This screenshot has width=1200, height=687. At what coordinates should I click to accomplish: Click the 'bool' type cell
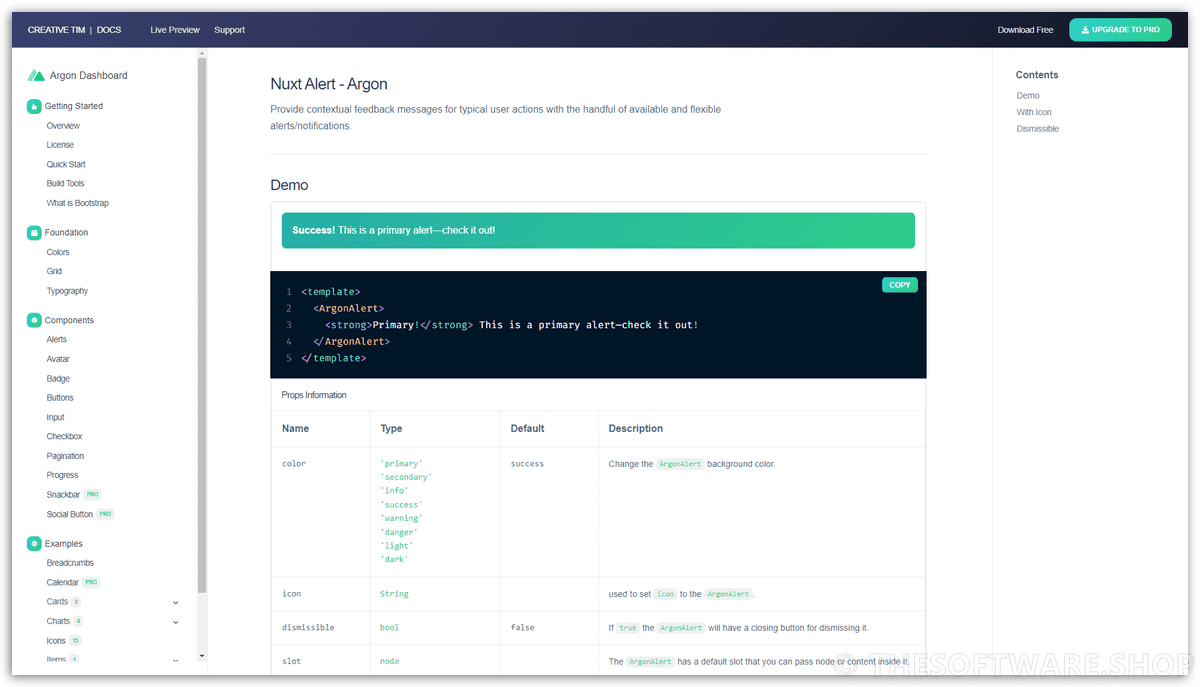click(x=389, y=628)
